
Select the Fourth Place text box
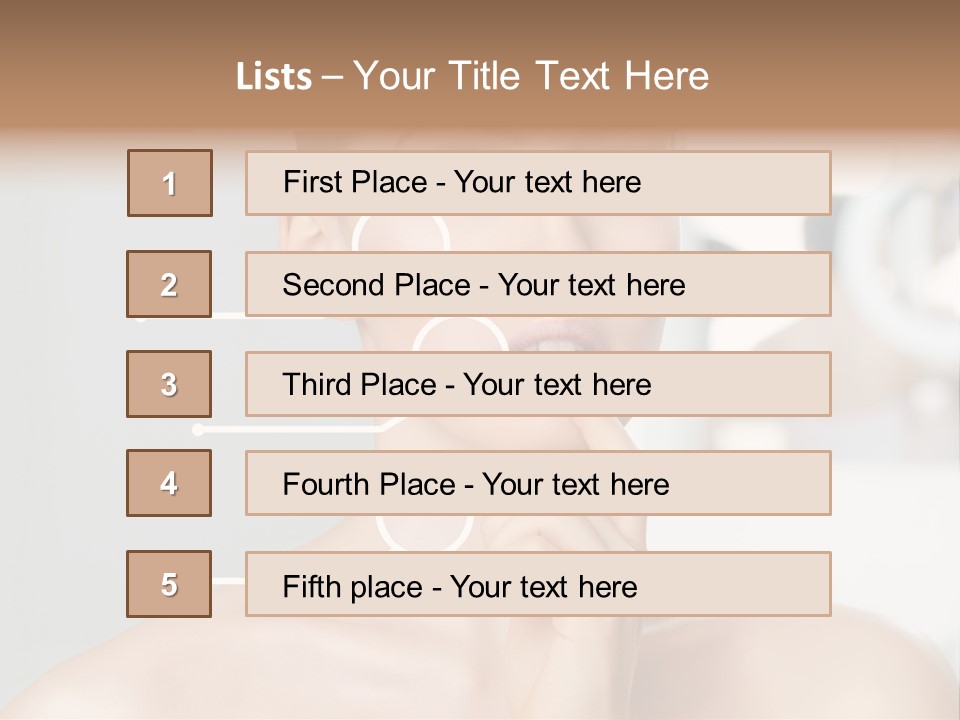538,483
